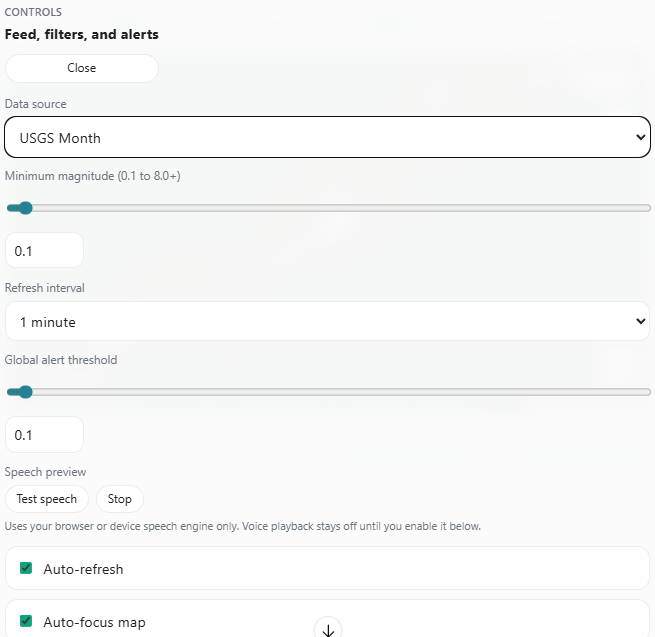Click the "Refresh interval" field label
The image size is (655, 637).
click(x=45, y=288)
